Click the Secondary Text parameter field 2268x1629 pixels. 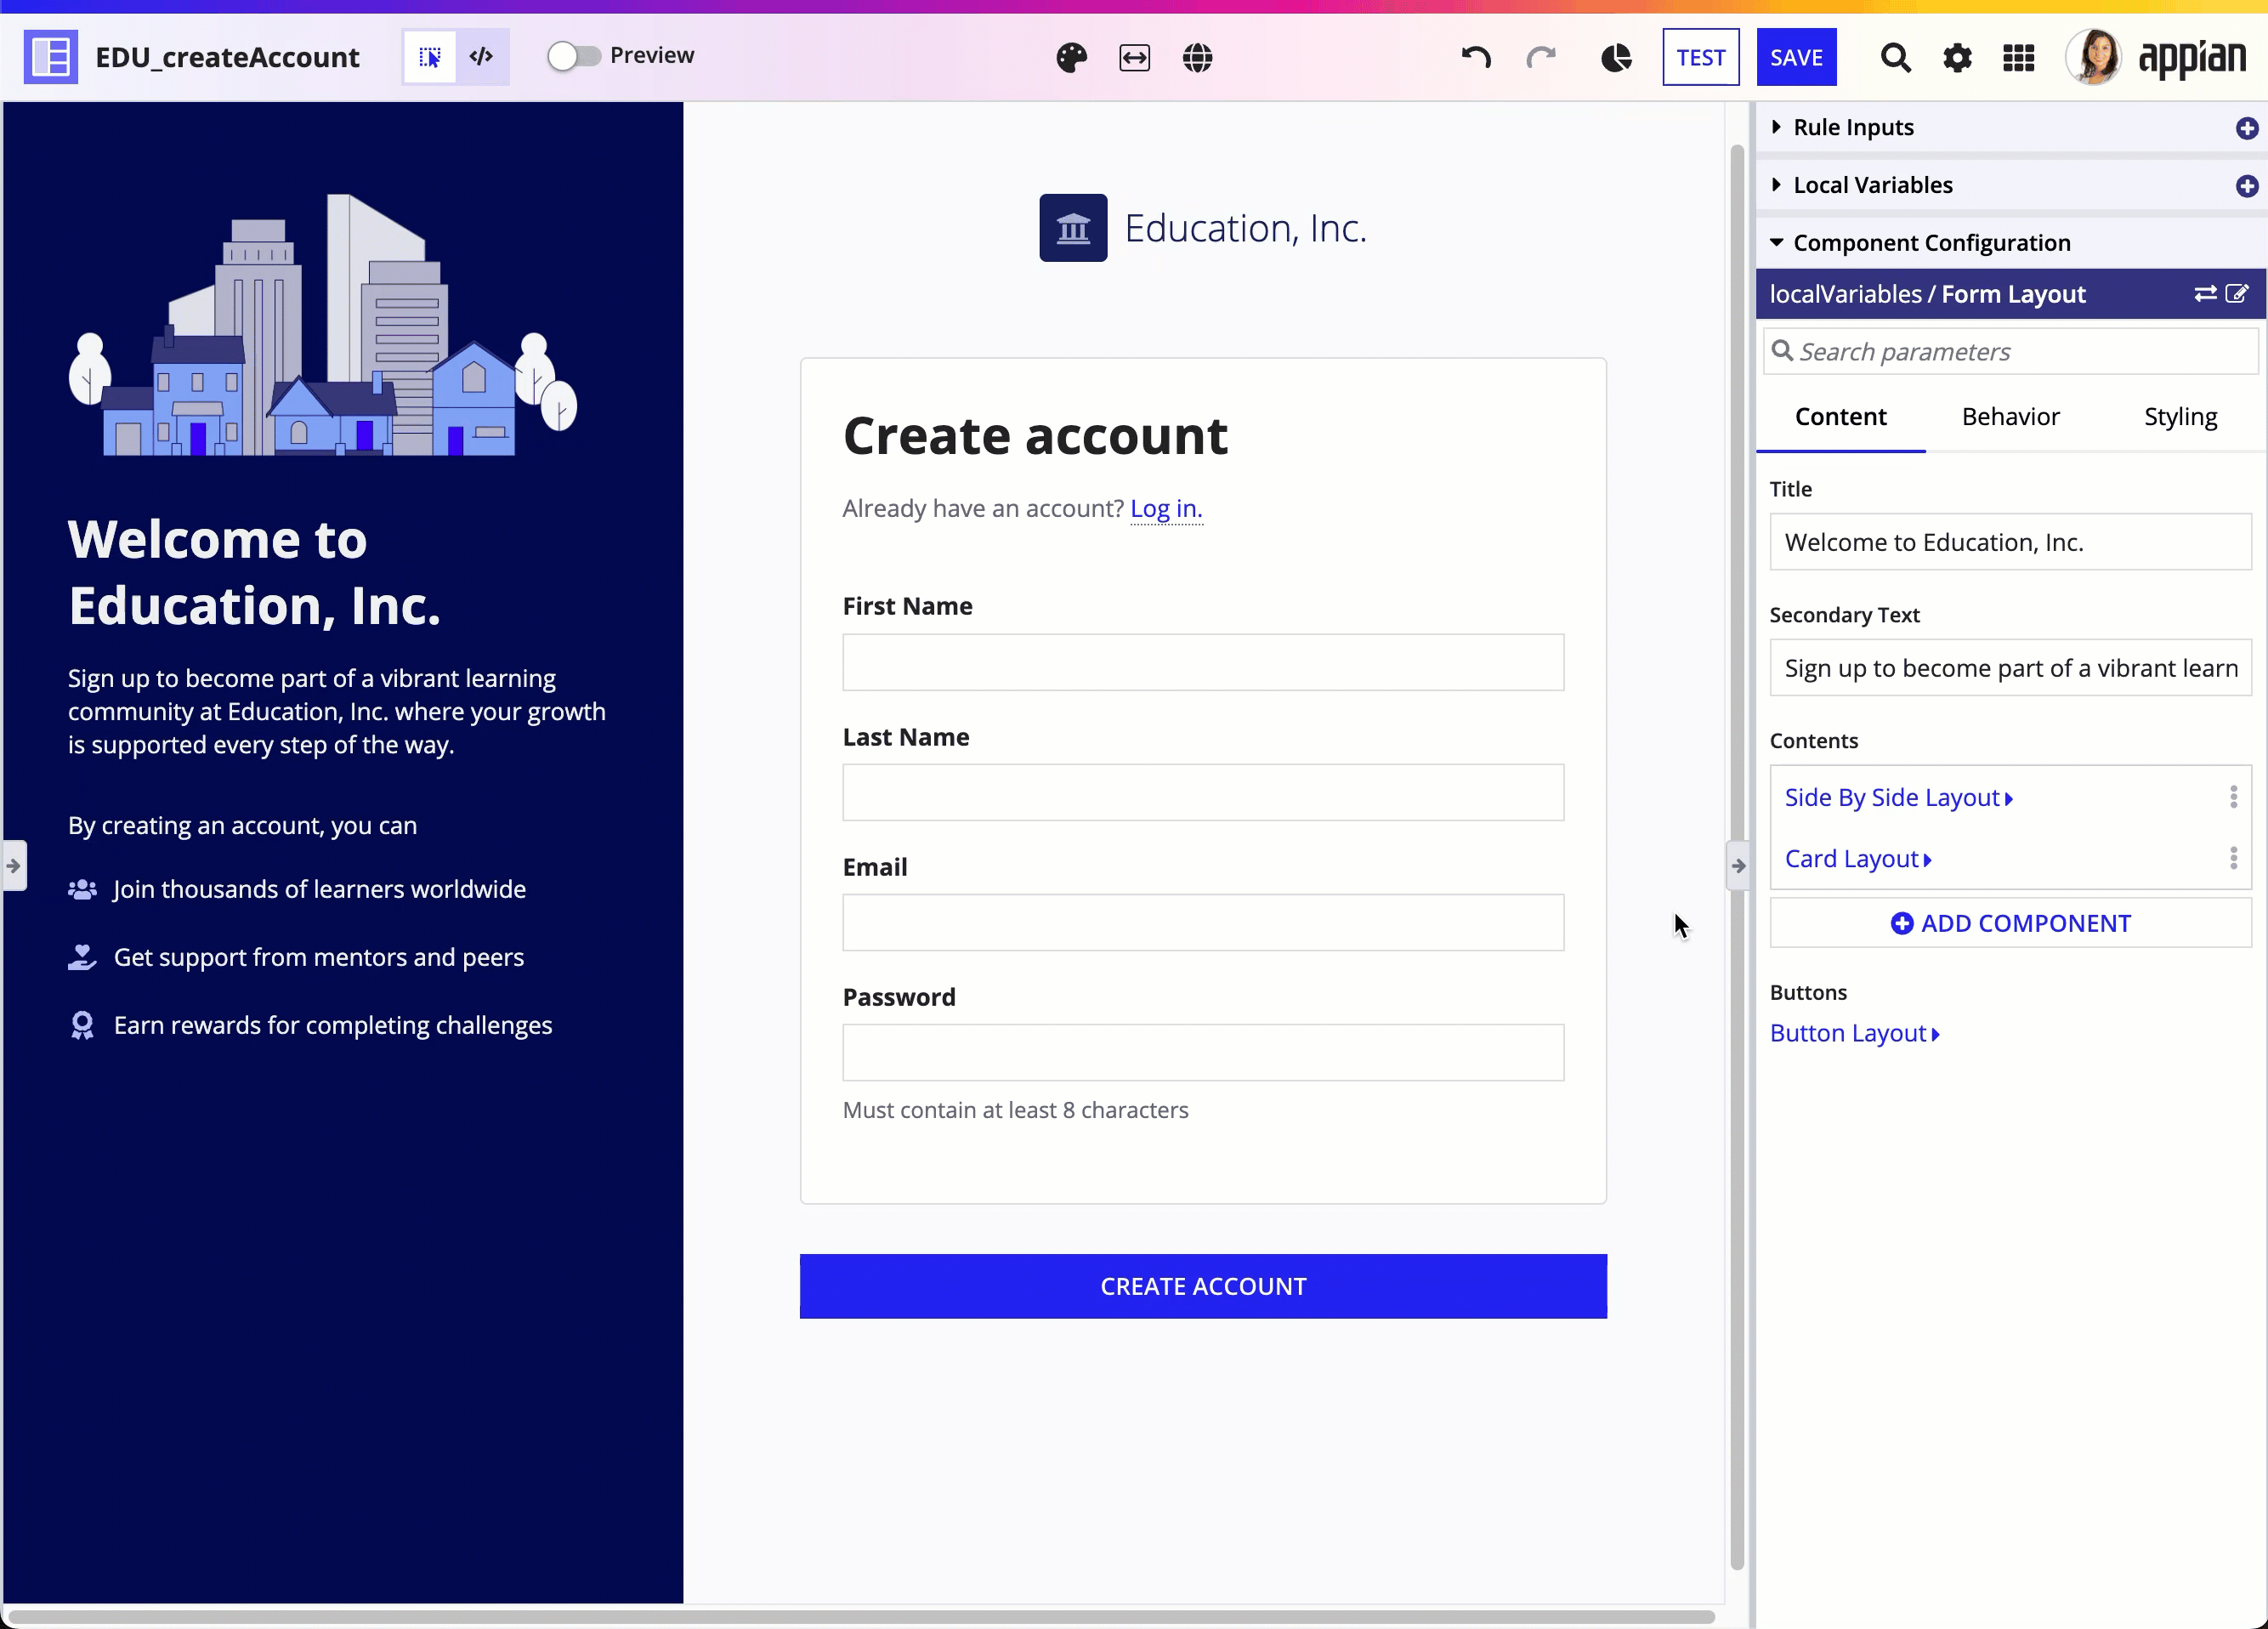pos(2010,668)
